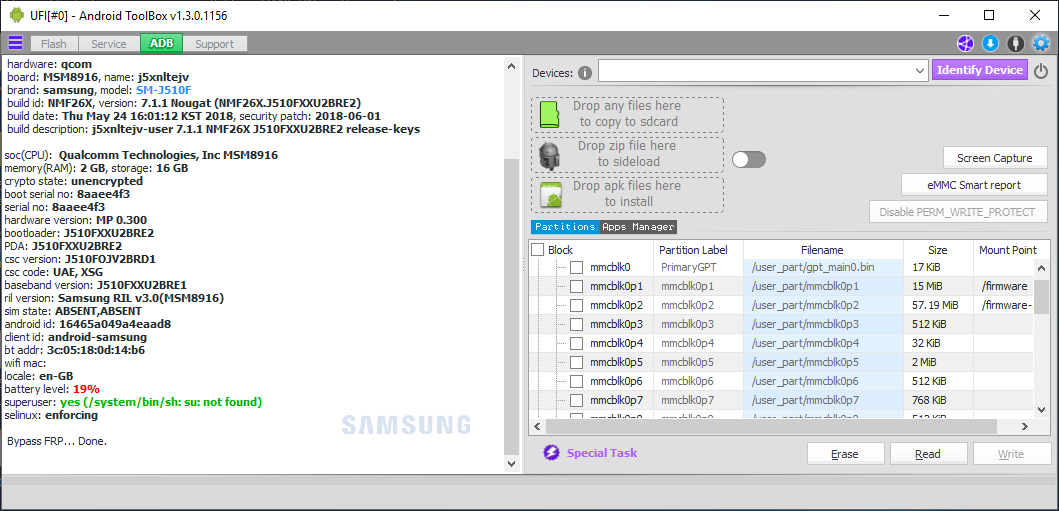This screenshot has width=1059, height=511.
Task: Click the Bypass FRP... Done. log line
Action: 57,441
